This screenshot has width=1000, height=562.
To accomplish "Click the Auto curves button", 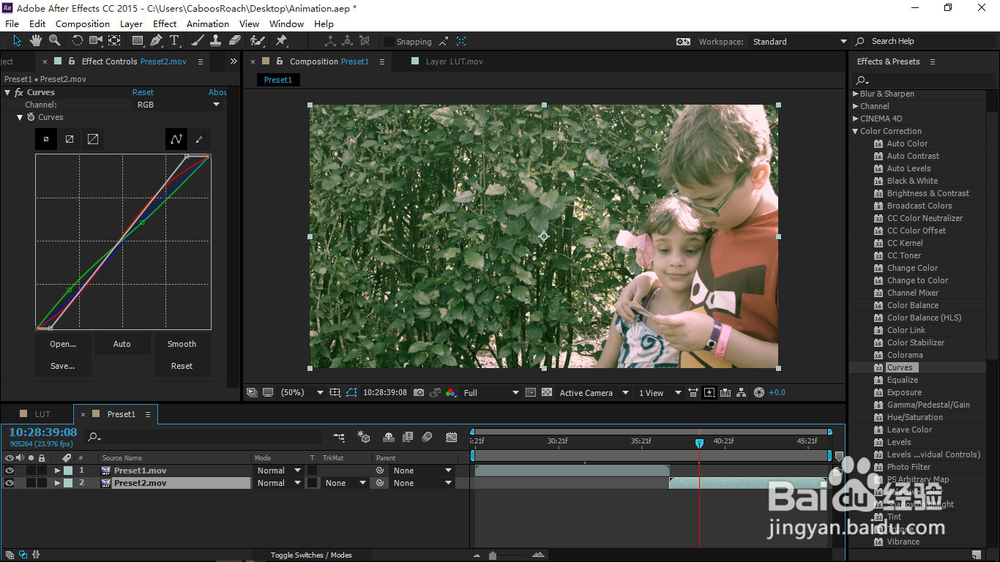I will (x=122, y=344).
